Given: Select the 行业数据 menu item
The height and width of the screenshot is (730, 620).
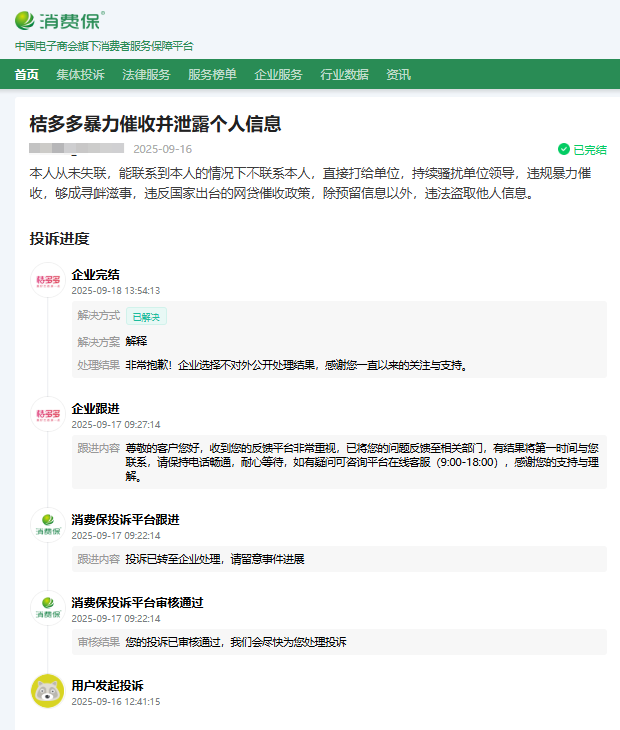Looking at the screenshot, I should pos(344,74).
